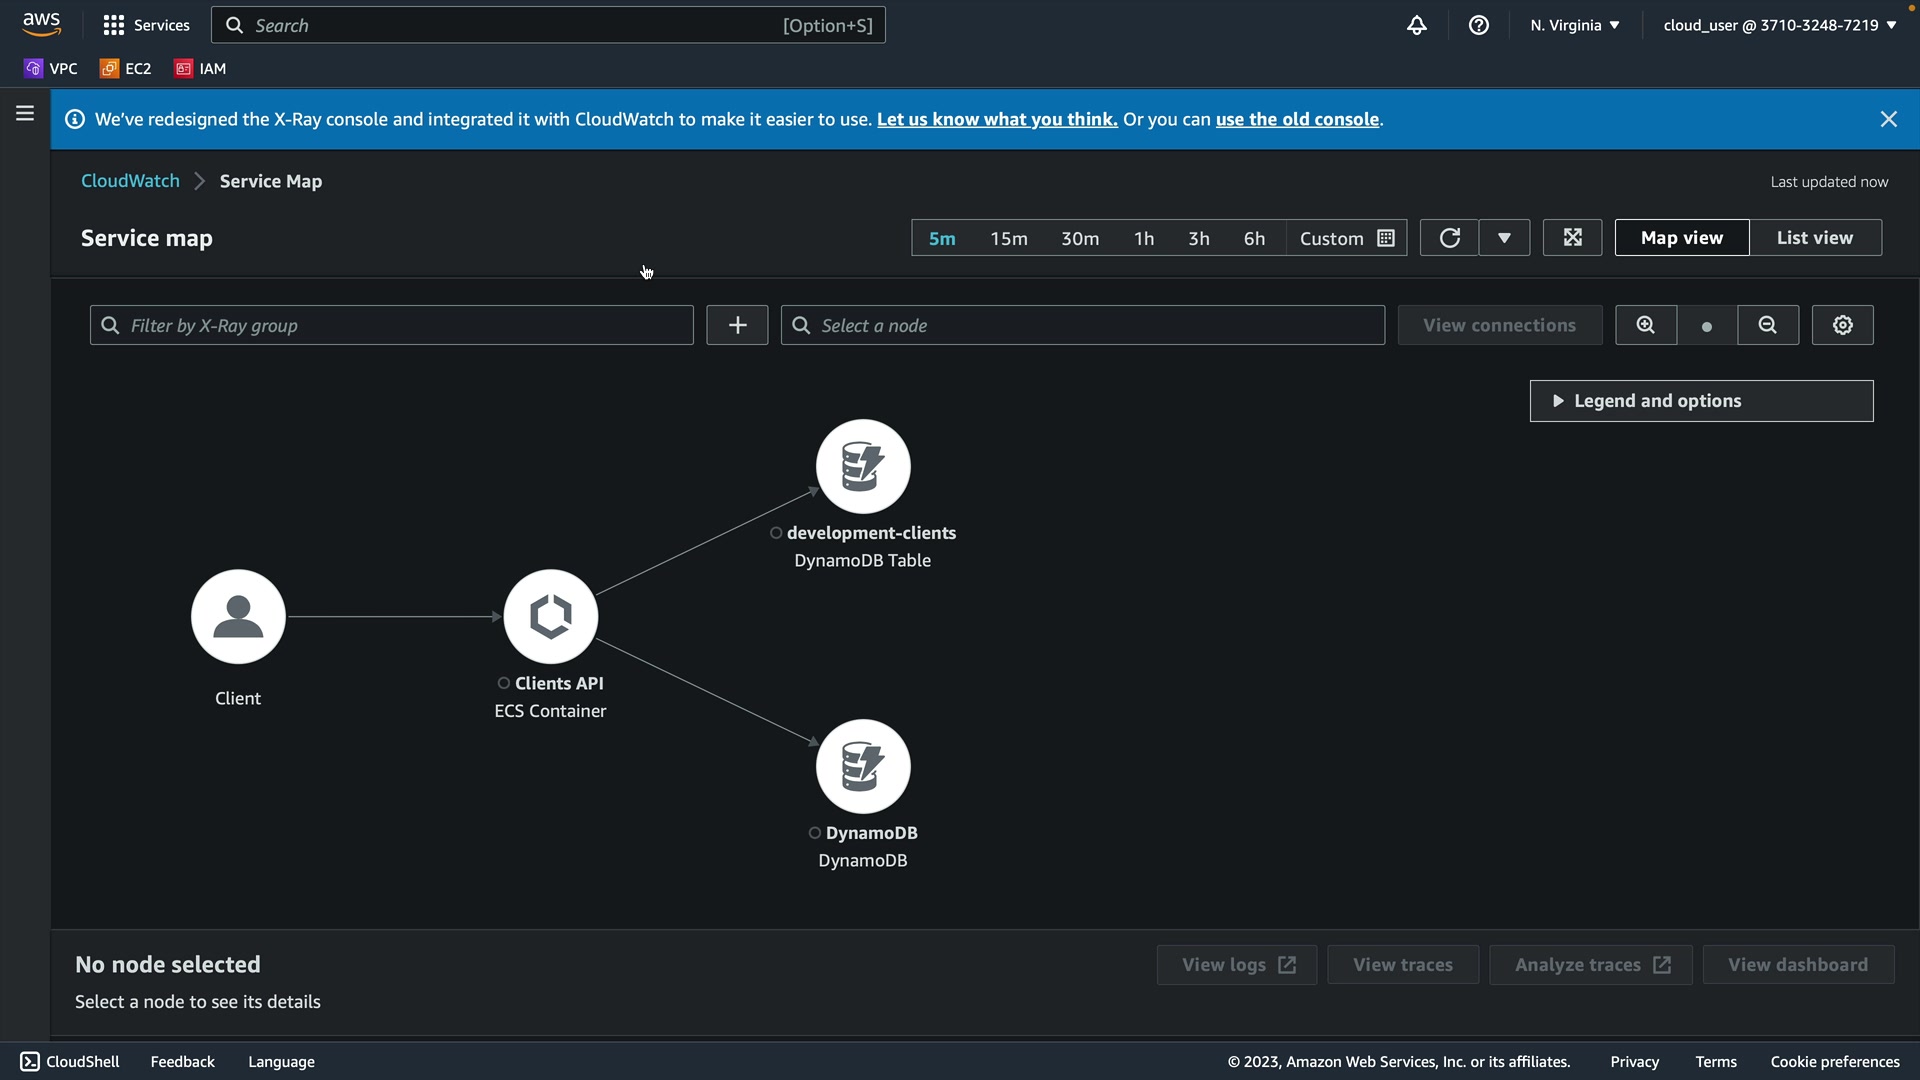Open the map settings gear icon
This screenshot has height=1080, width=1920.
1842,325
